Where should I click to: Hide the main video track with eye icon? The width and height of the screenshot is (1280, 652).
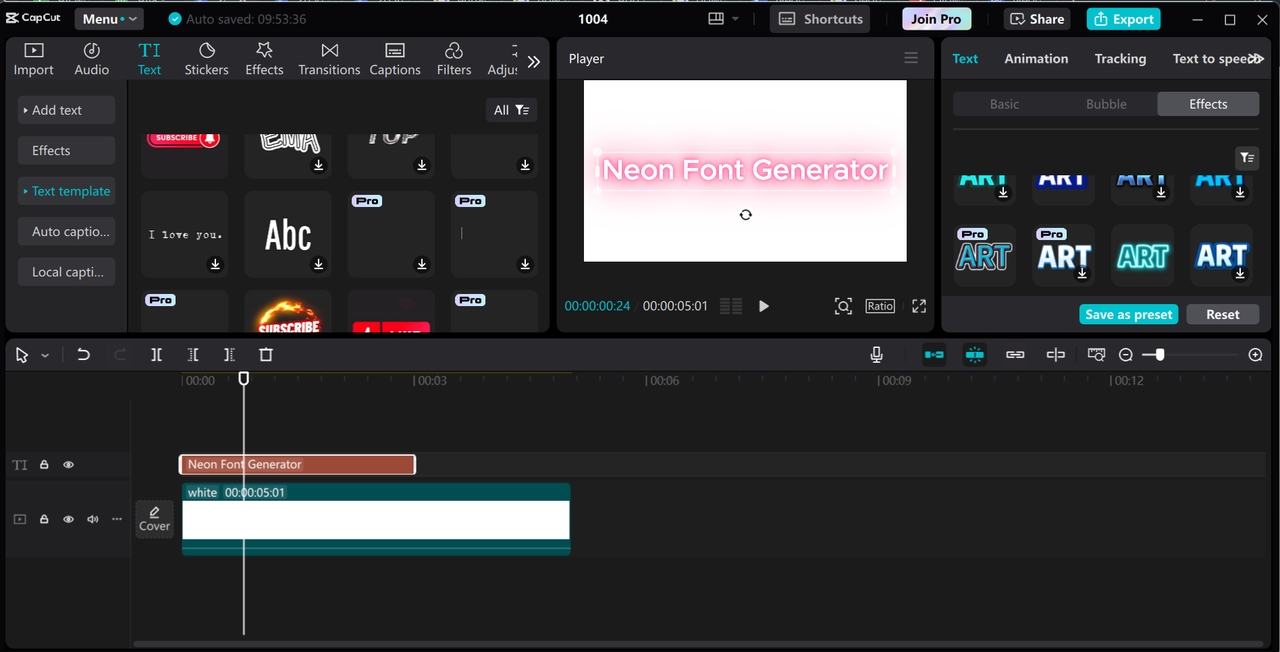pos(69,519)
